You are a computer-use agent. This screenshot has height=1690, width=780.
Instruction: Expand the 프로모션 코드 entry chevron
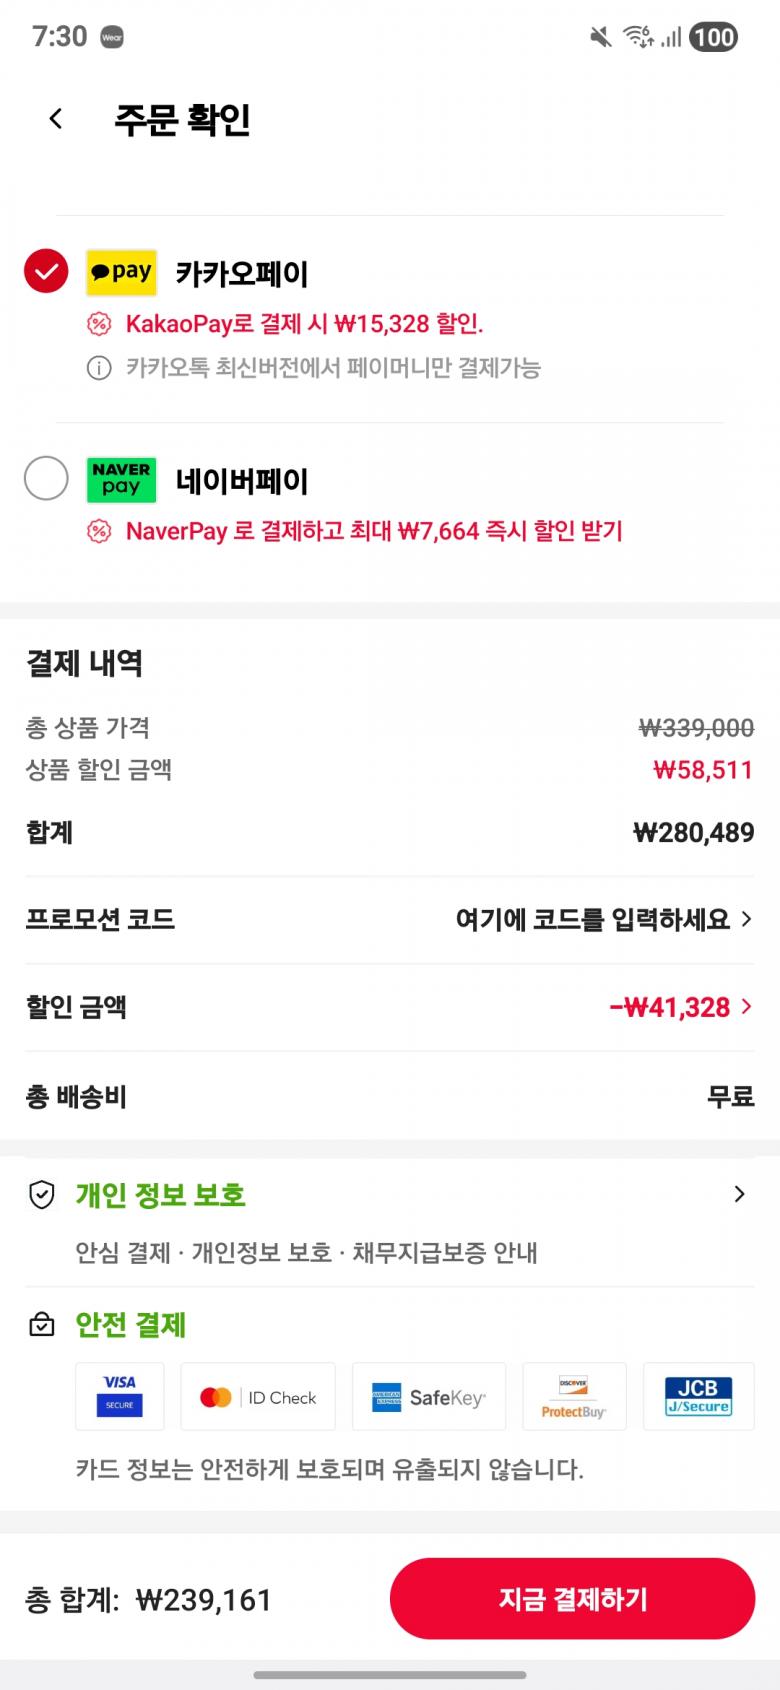746,918
